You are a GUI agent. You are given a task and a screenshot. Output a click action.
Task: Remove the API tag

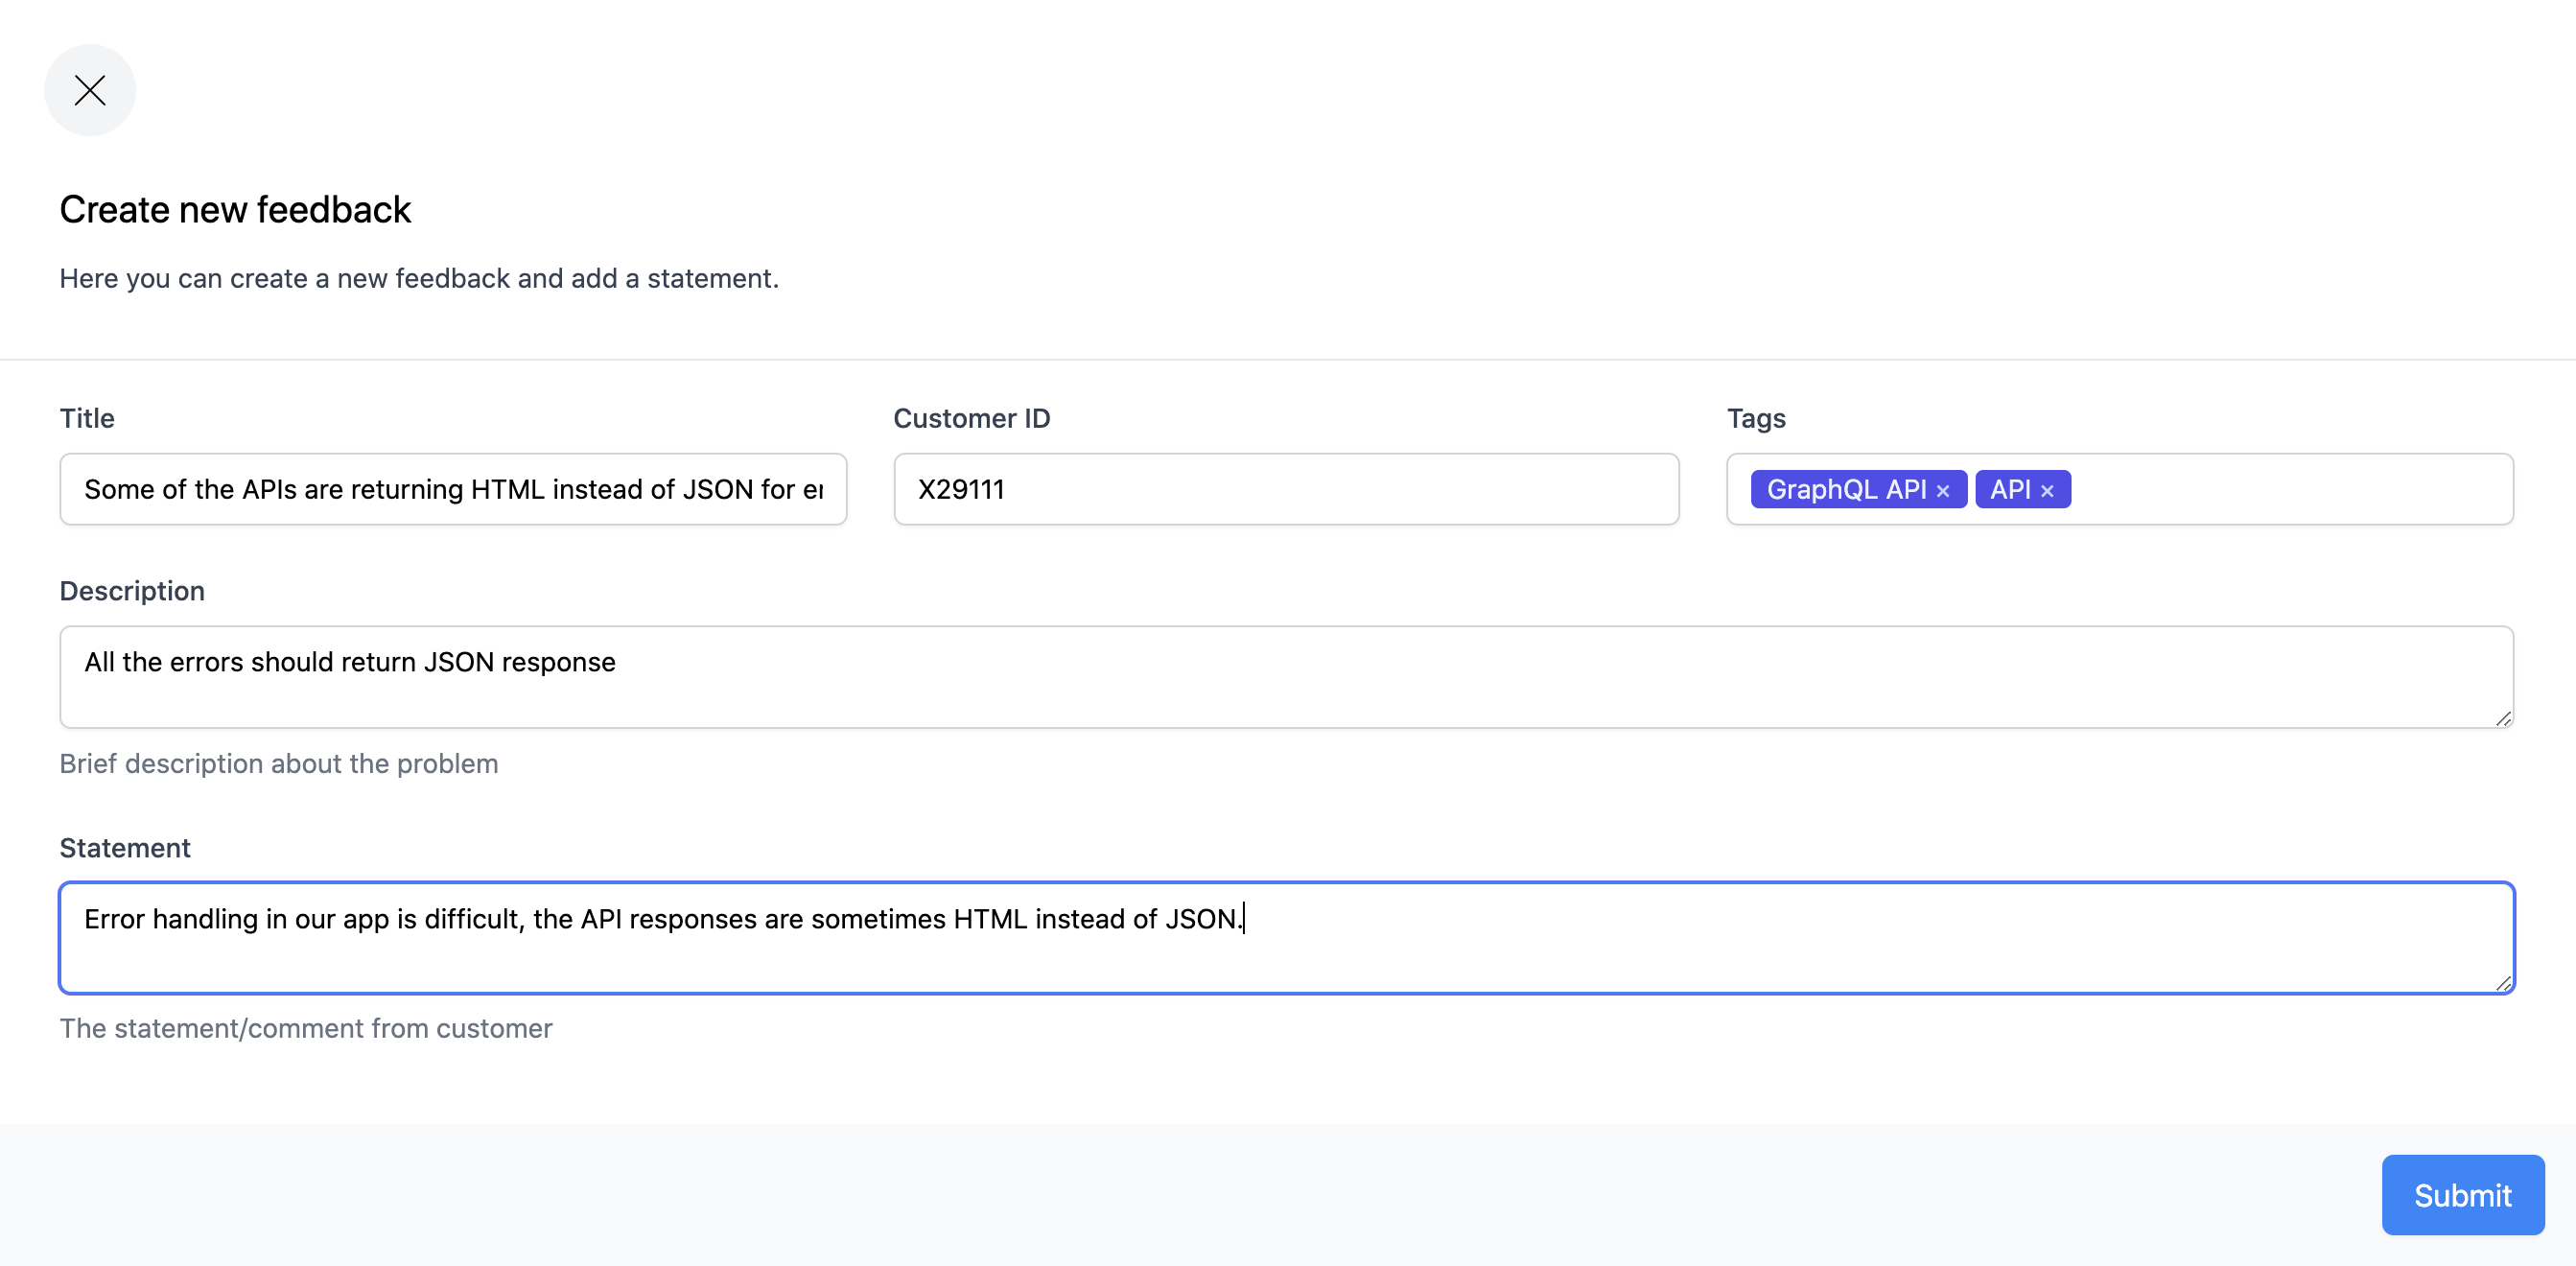click(2047, 491)
